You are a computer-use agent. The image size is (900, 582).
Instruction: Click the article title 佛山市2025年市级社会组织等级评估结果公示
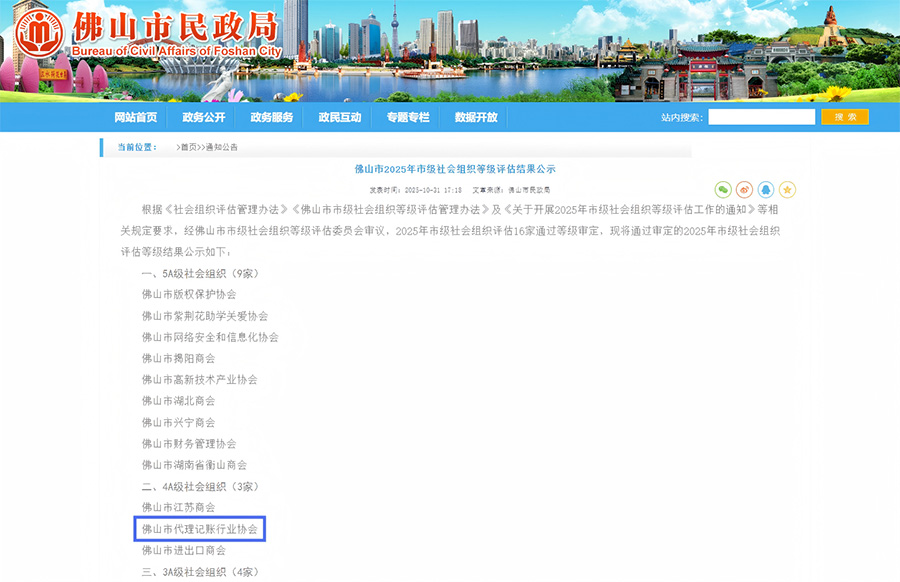coord(455,169)
